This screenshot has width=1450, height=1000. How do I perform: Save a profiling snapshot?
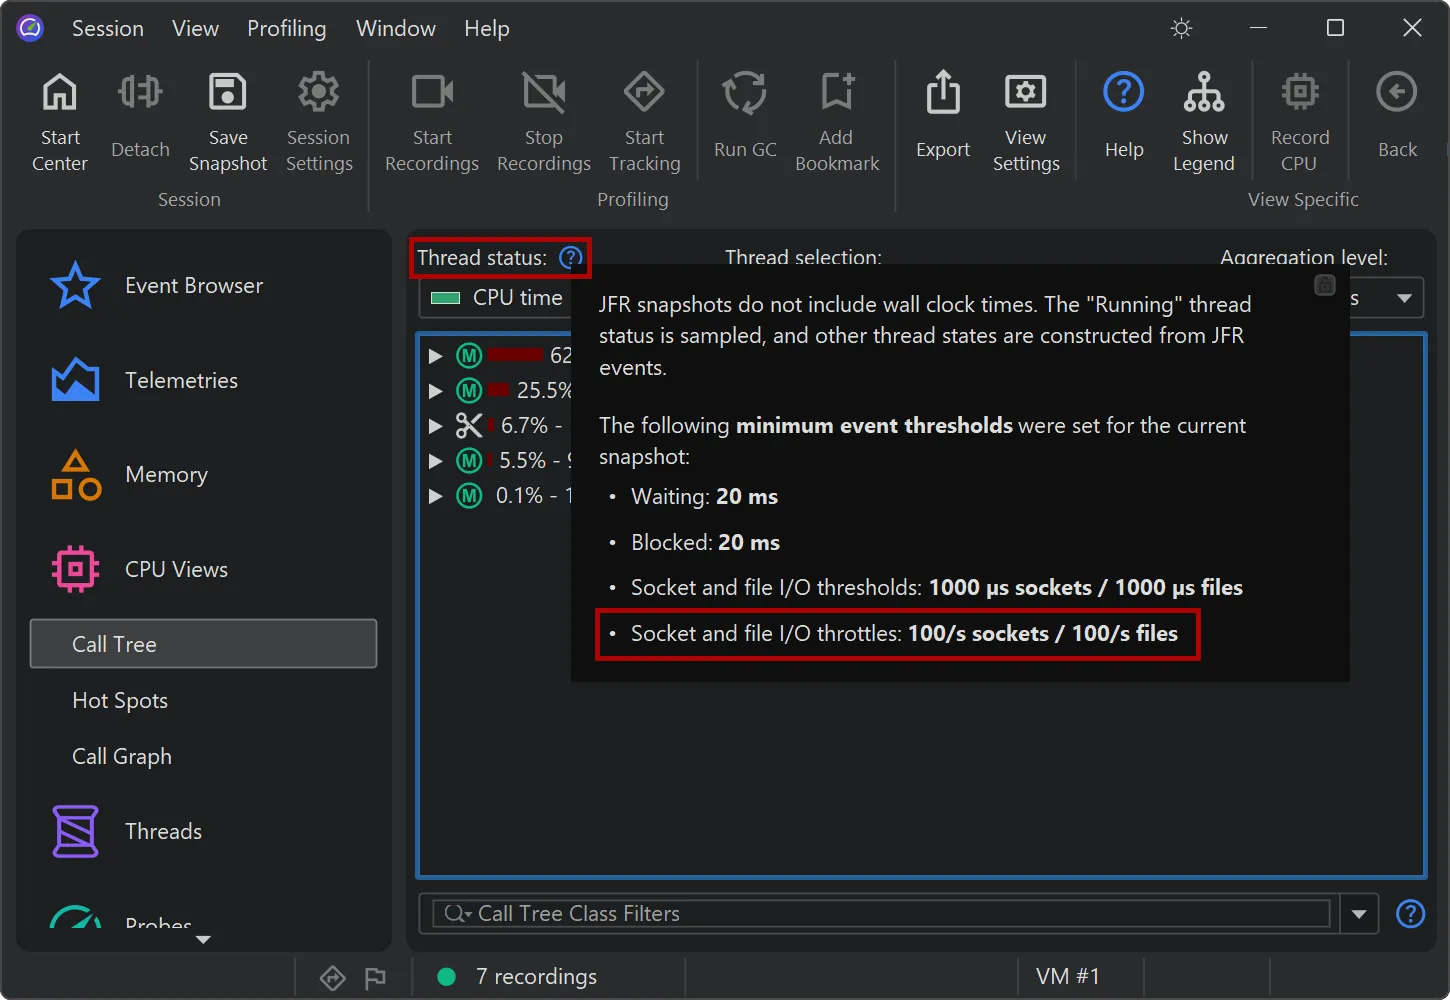click(x=228, y=118)
